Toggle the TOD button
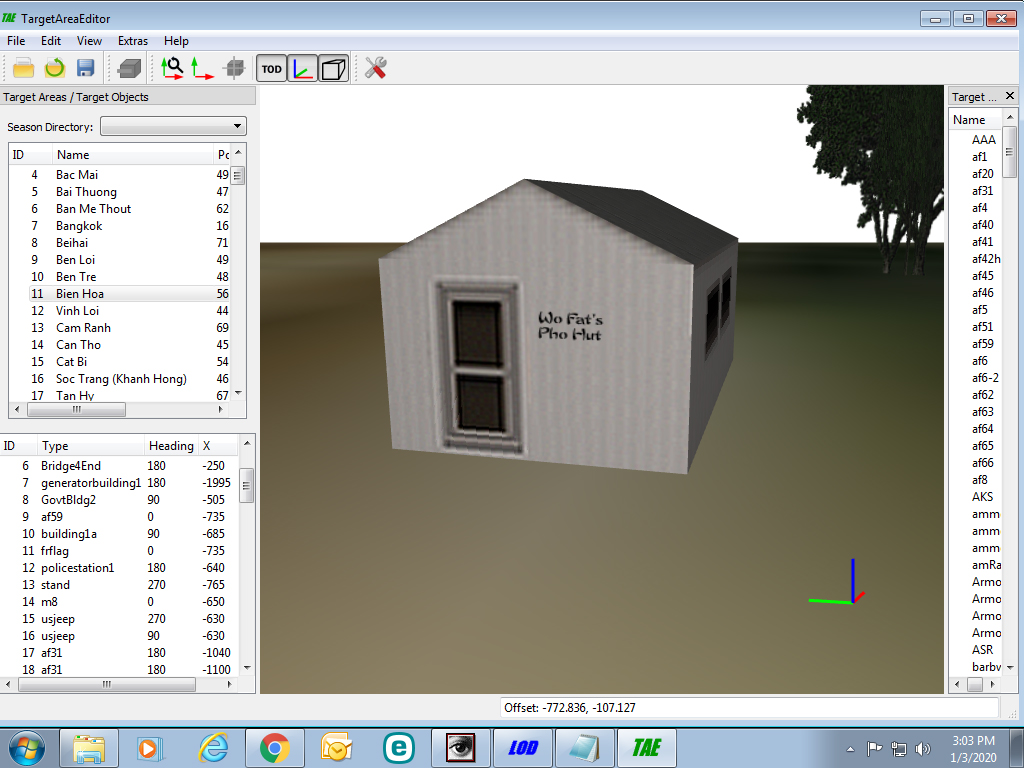 point(272,69)
